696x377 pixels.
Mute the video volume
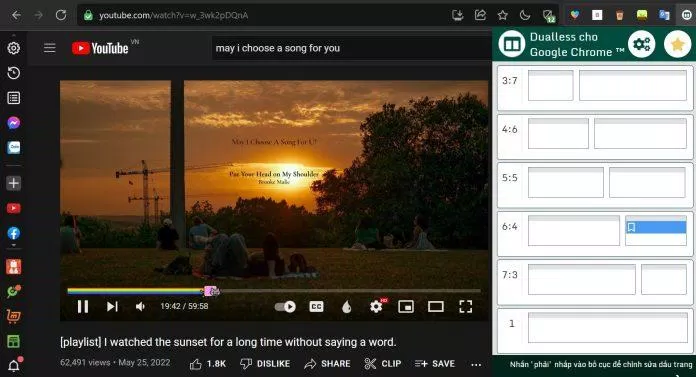click(140, 306)
